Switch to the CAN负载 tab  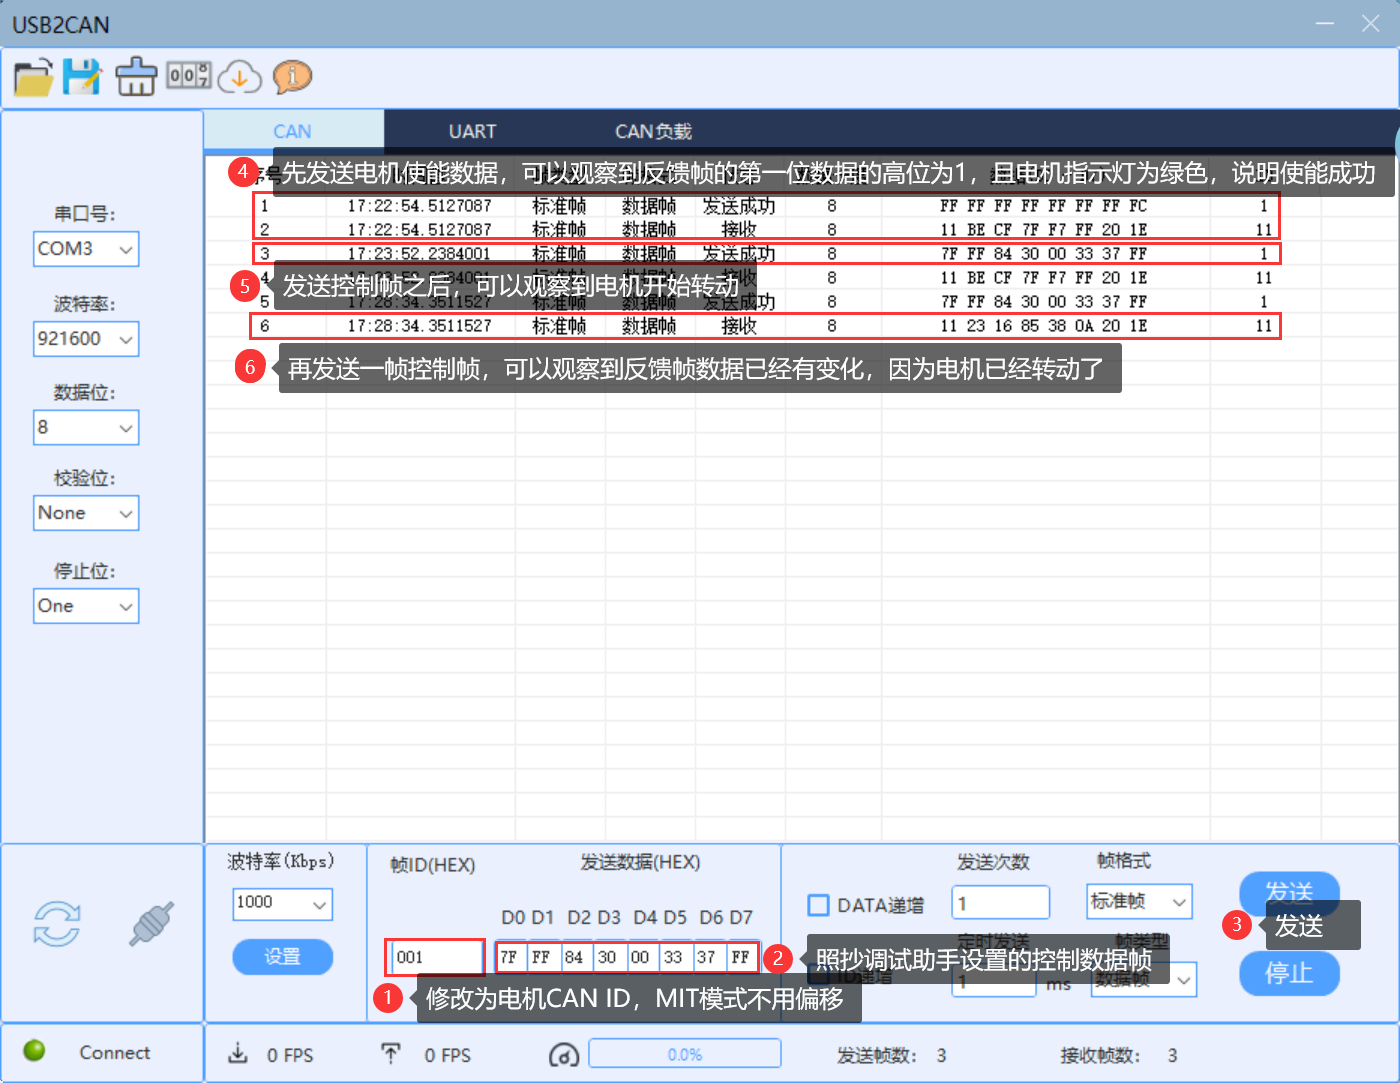point(653,131)
